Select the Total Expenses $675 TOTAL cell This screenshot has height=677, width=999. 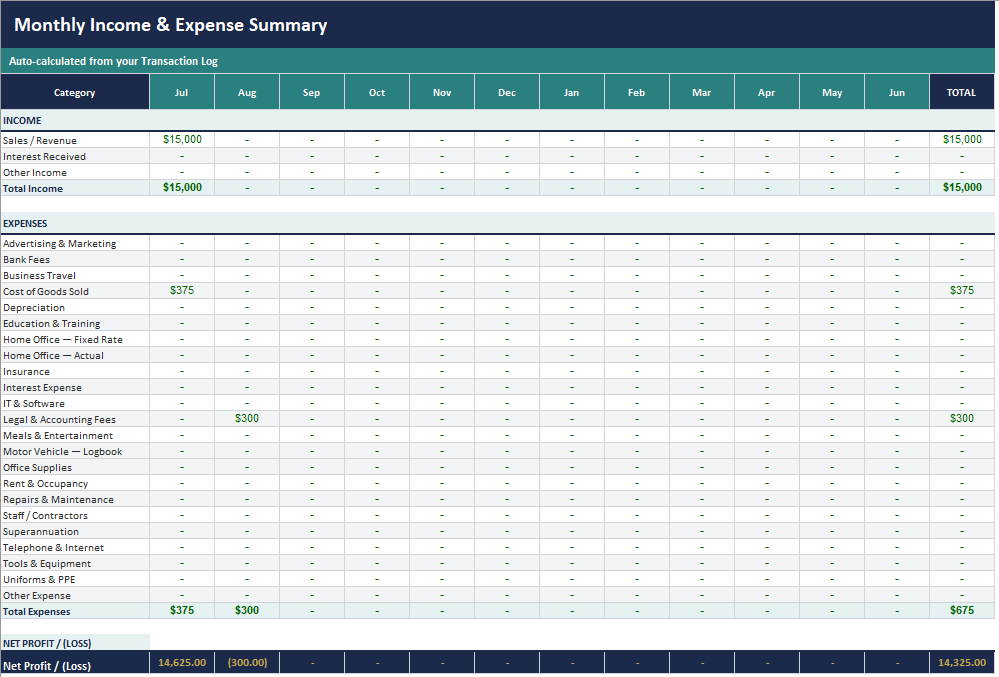tap(961, 611)
